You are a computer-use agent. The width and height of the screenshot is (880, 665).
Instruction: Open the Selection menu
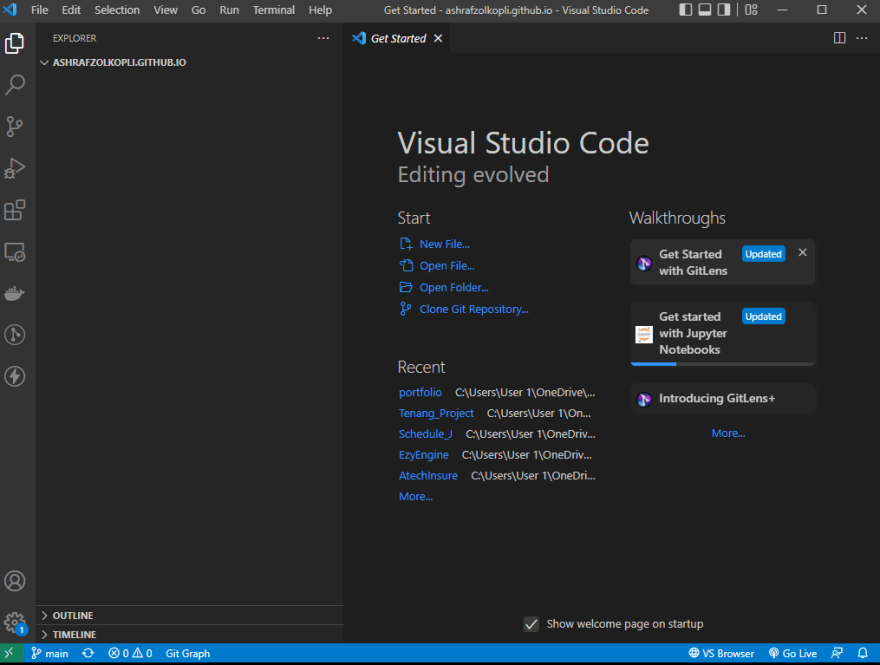pos(117,10)
